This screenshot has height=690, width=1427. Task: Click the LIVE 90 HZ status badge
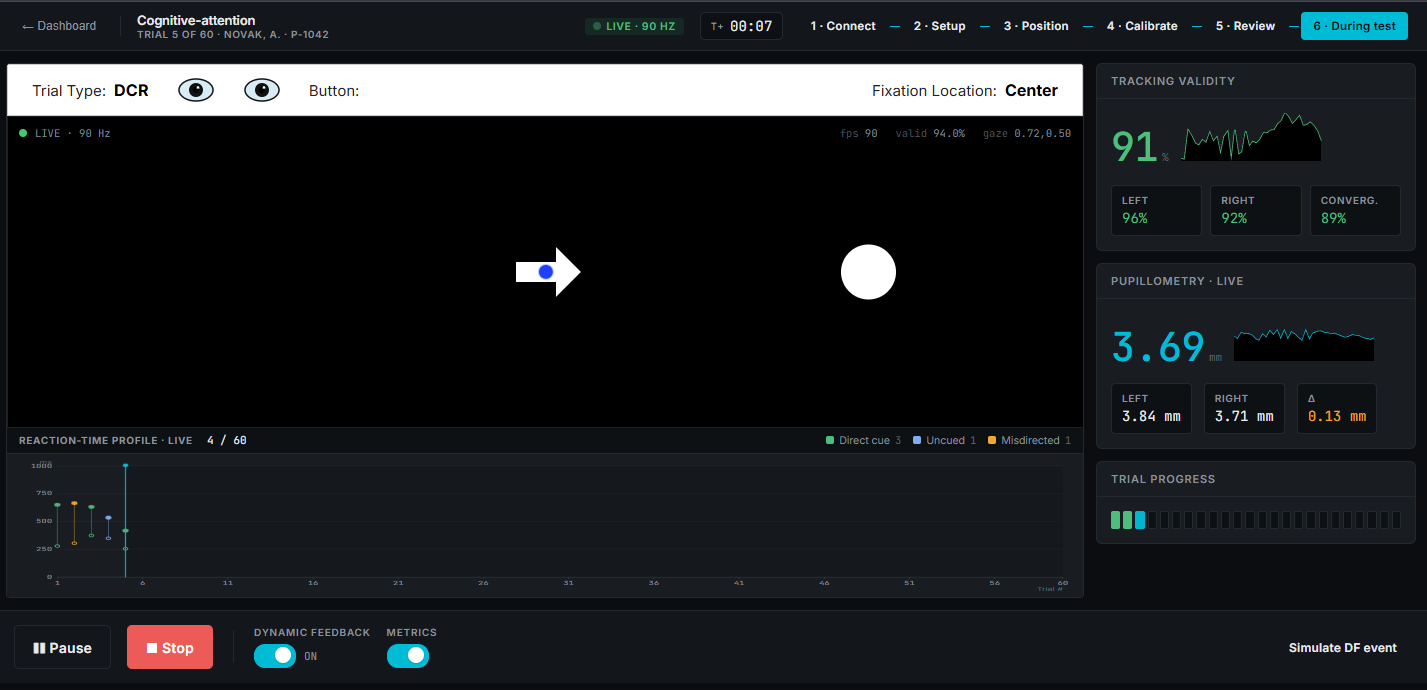635,26
